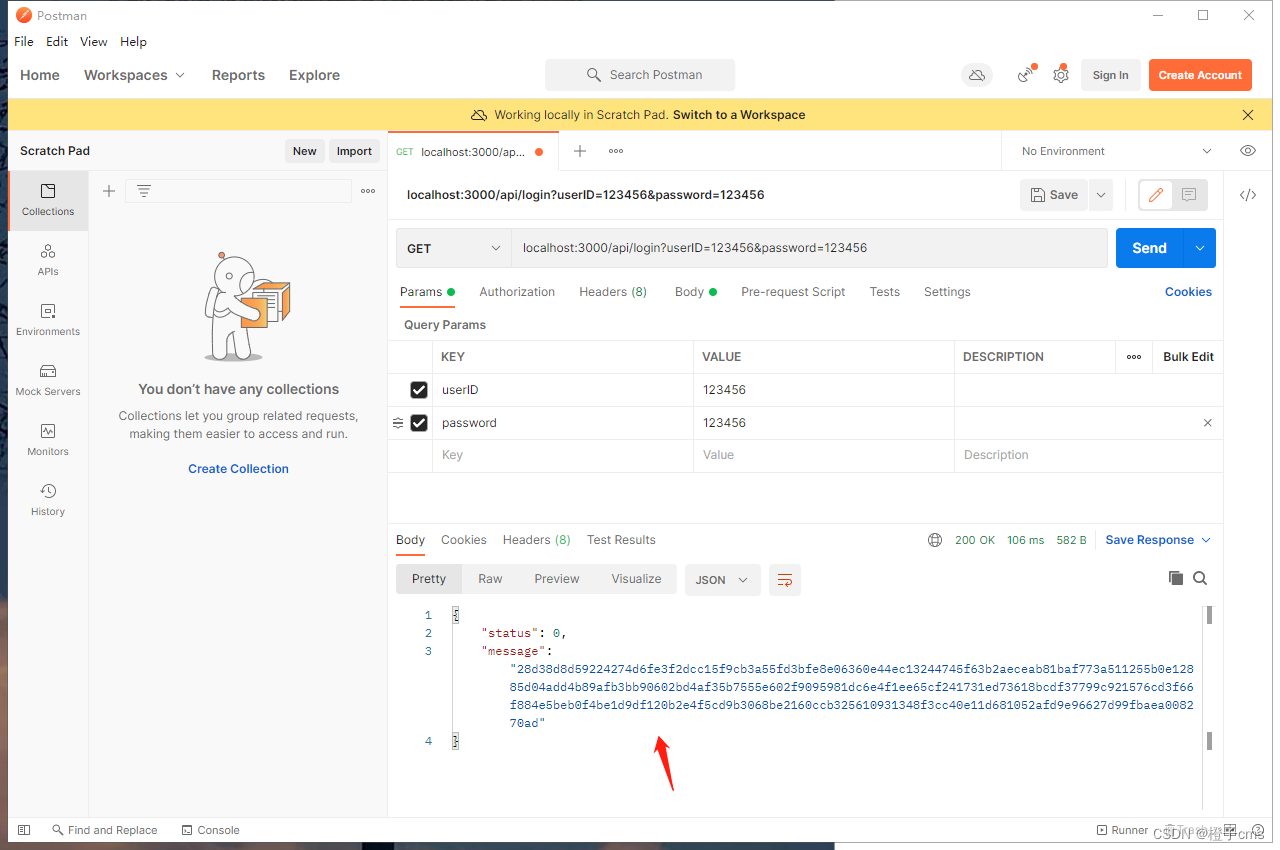Click the Save button
This screenshot has height=850, width=1280.
pos(1054,195)
